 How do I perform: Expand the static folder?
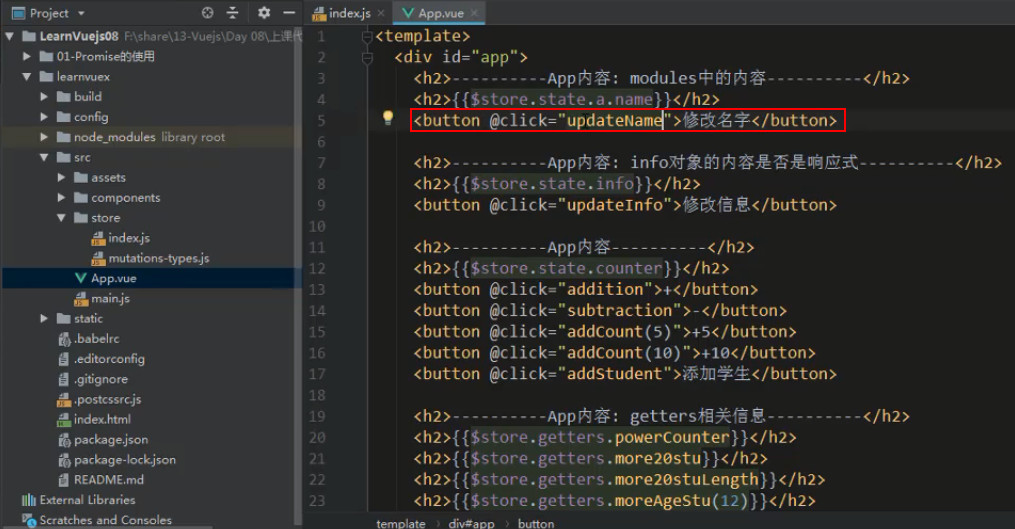point(44,319)
